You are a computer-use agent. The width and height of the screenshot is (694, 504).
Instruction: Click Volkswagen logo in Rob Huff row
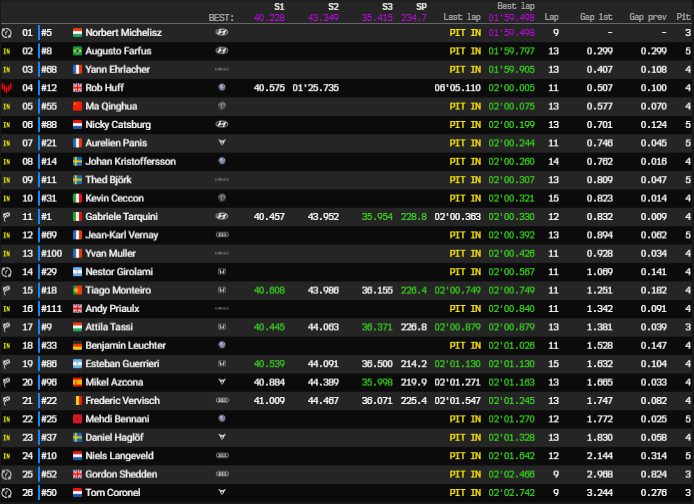point(222,88)
